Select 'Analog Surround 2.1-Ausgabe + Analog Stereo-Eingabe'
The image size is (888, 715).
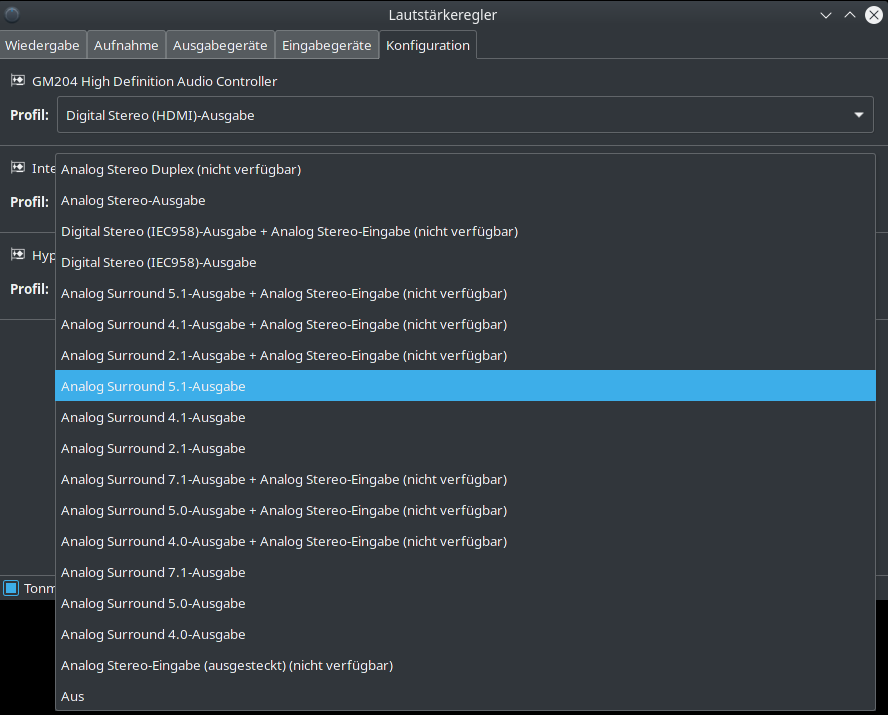point(466,356)
